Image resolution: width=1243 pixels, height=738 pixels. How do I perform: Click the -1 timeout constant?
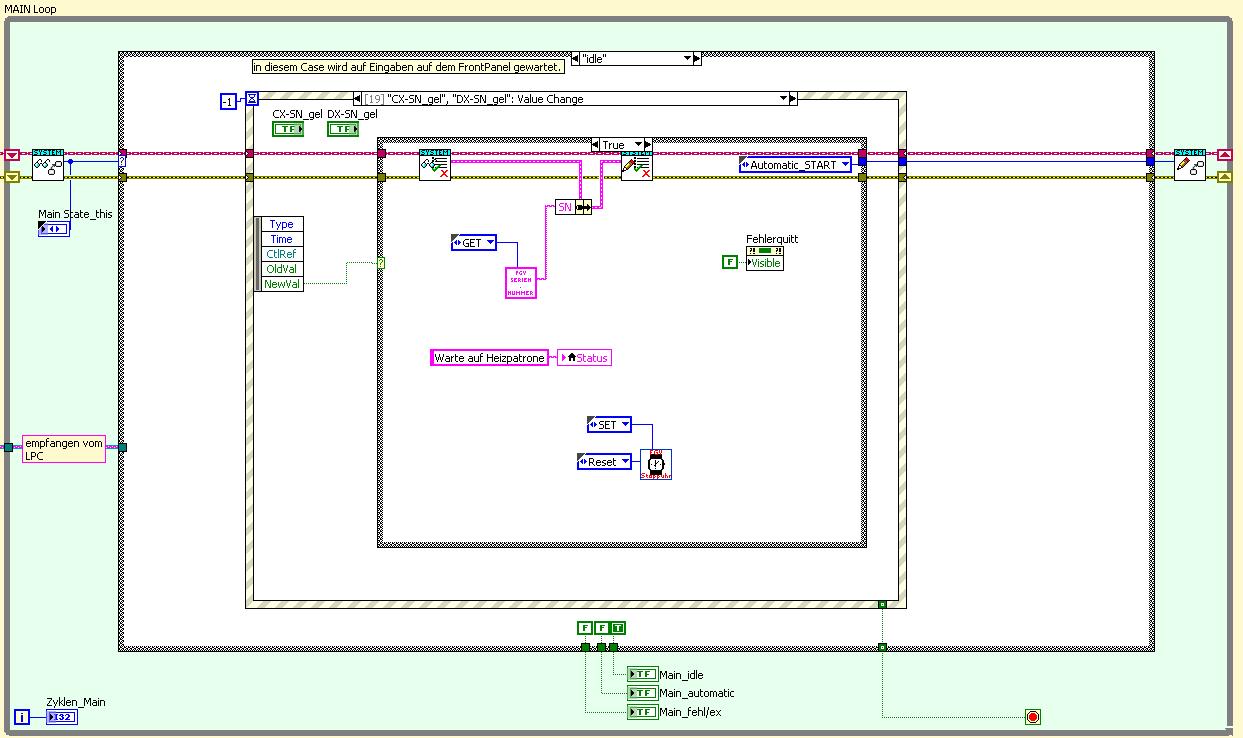pos(229,100)
